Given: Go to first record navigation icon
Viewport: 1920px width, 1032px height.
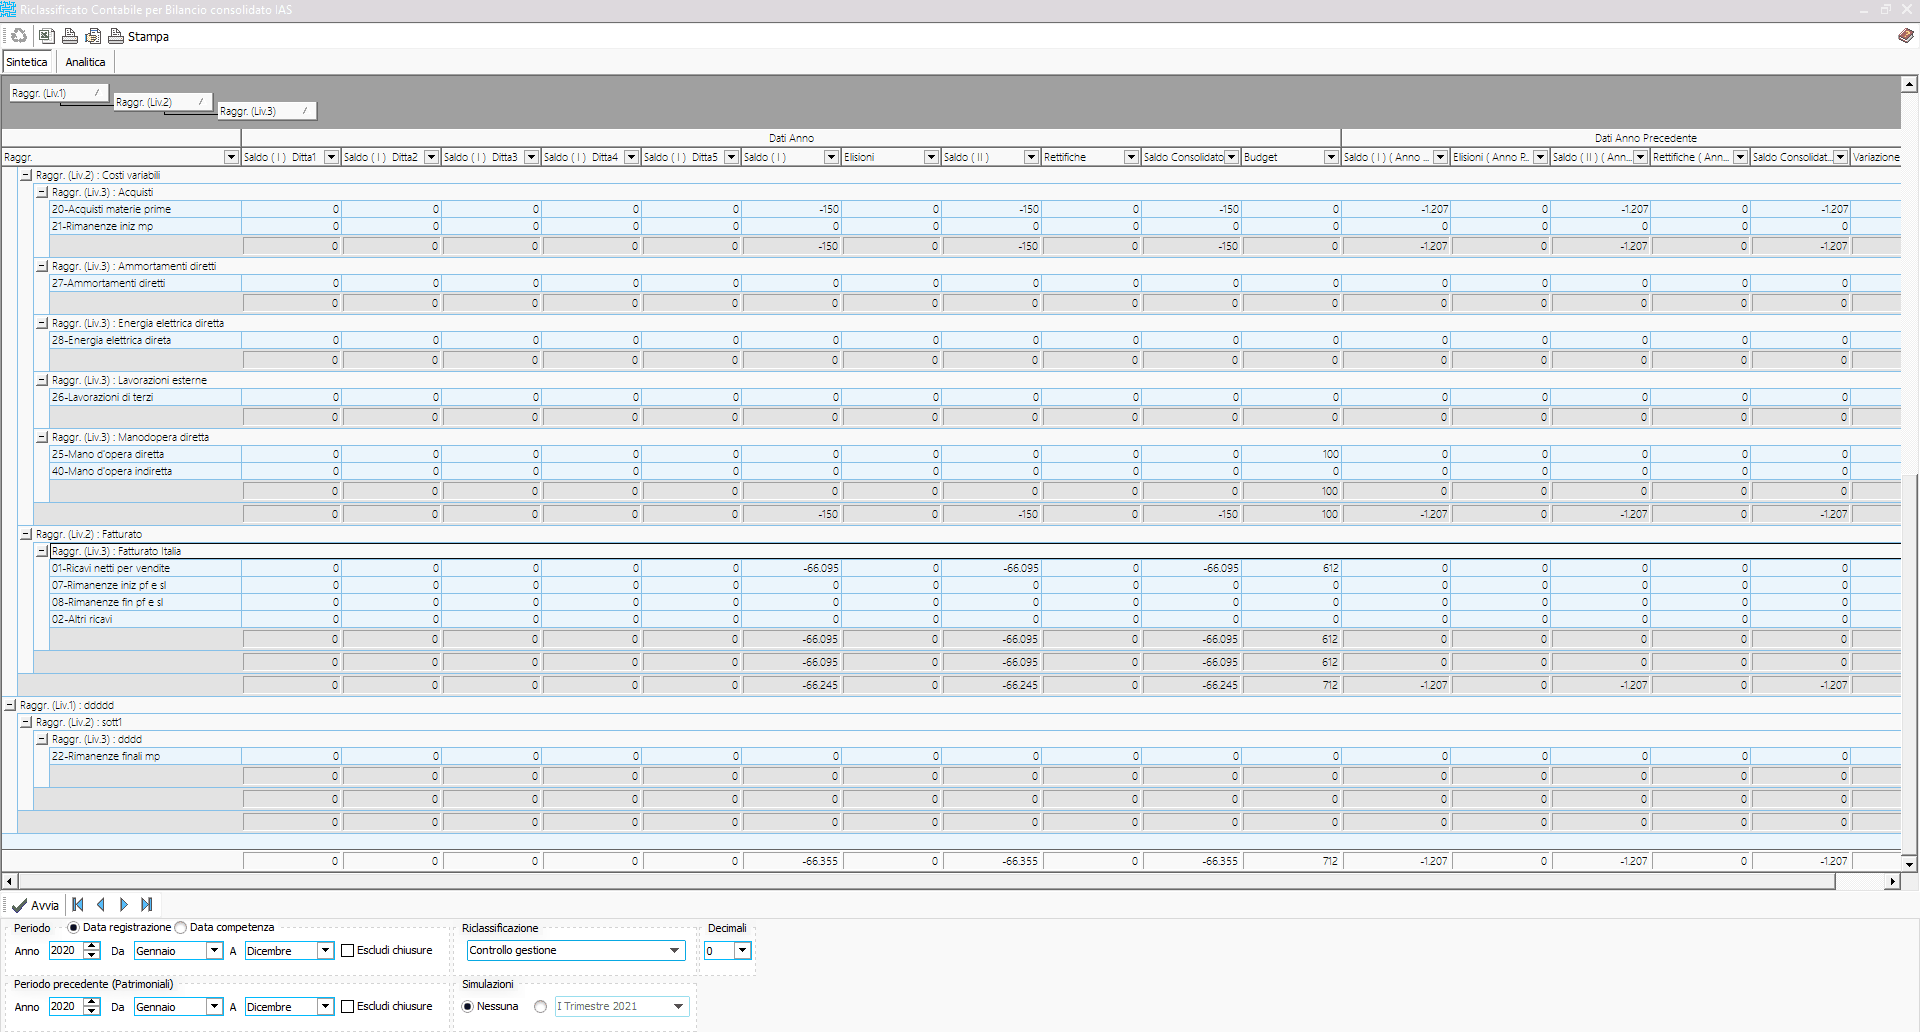Looking at the screenshot, I should (78, 905).
